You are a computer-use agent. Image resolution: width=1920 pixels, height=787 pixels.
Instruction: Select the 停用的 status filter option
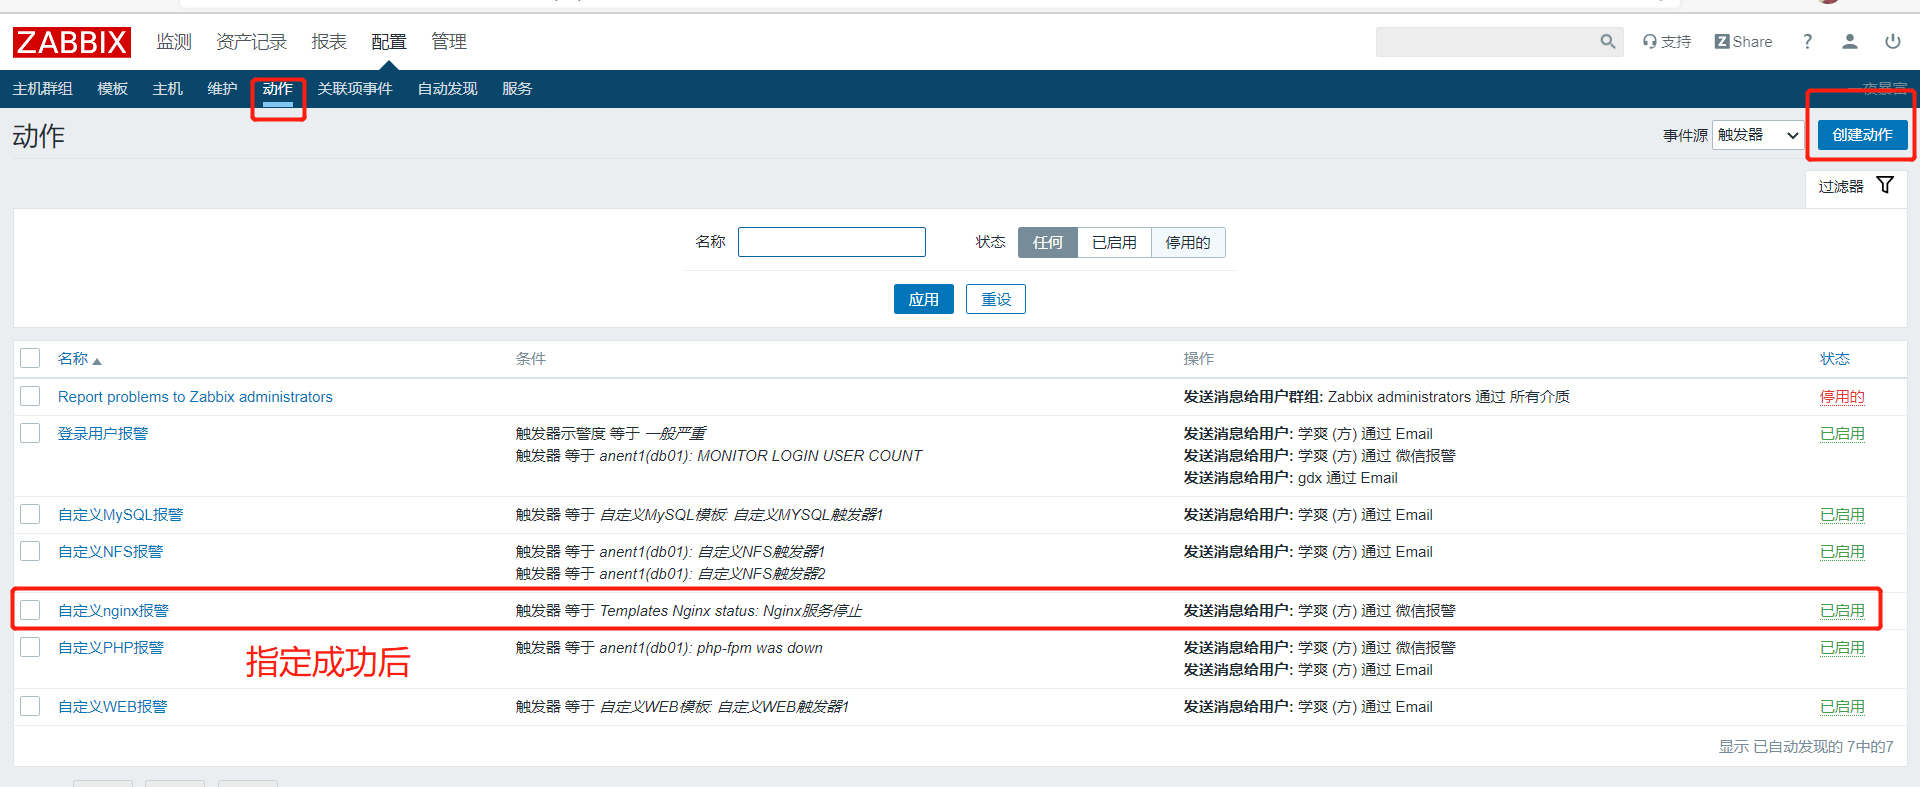[x=1188, y=242]
